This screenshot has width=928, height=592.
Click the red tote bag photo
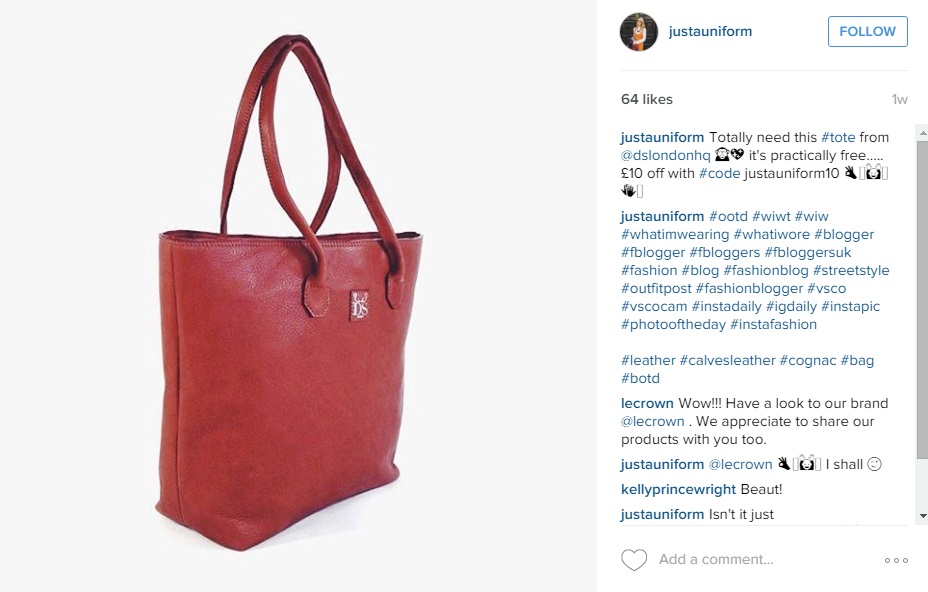pyautogui.click(x=290, y=293)
